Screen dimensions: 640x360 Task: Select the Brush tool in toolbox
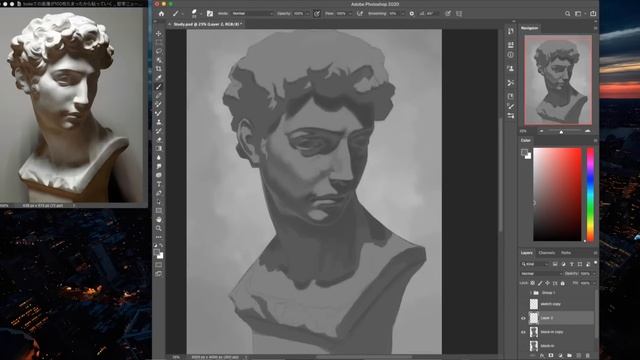(159, 87)
